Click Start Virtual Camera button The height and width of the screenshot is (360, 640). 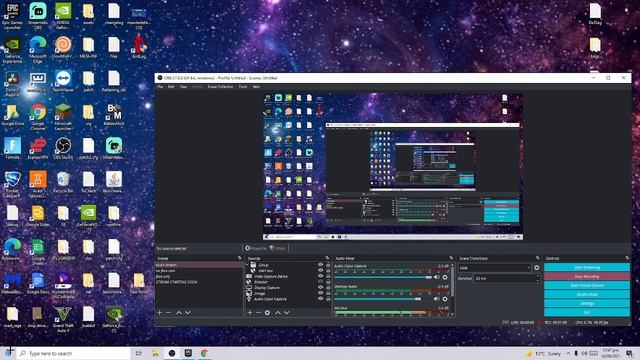tap(587, 285)
